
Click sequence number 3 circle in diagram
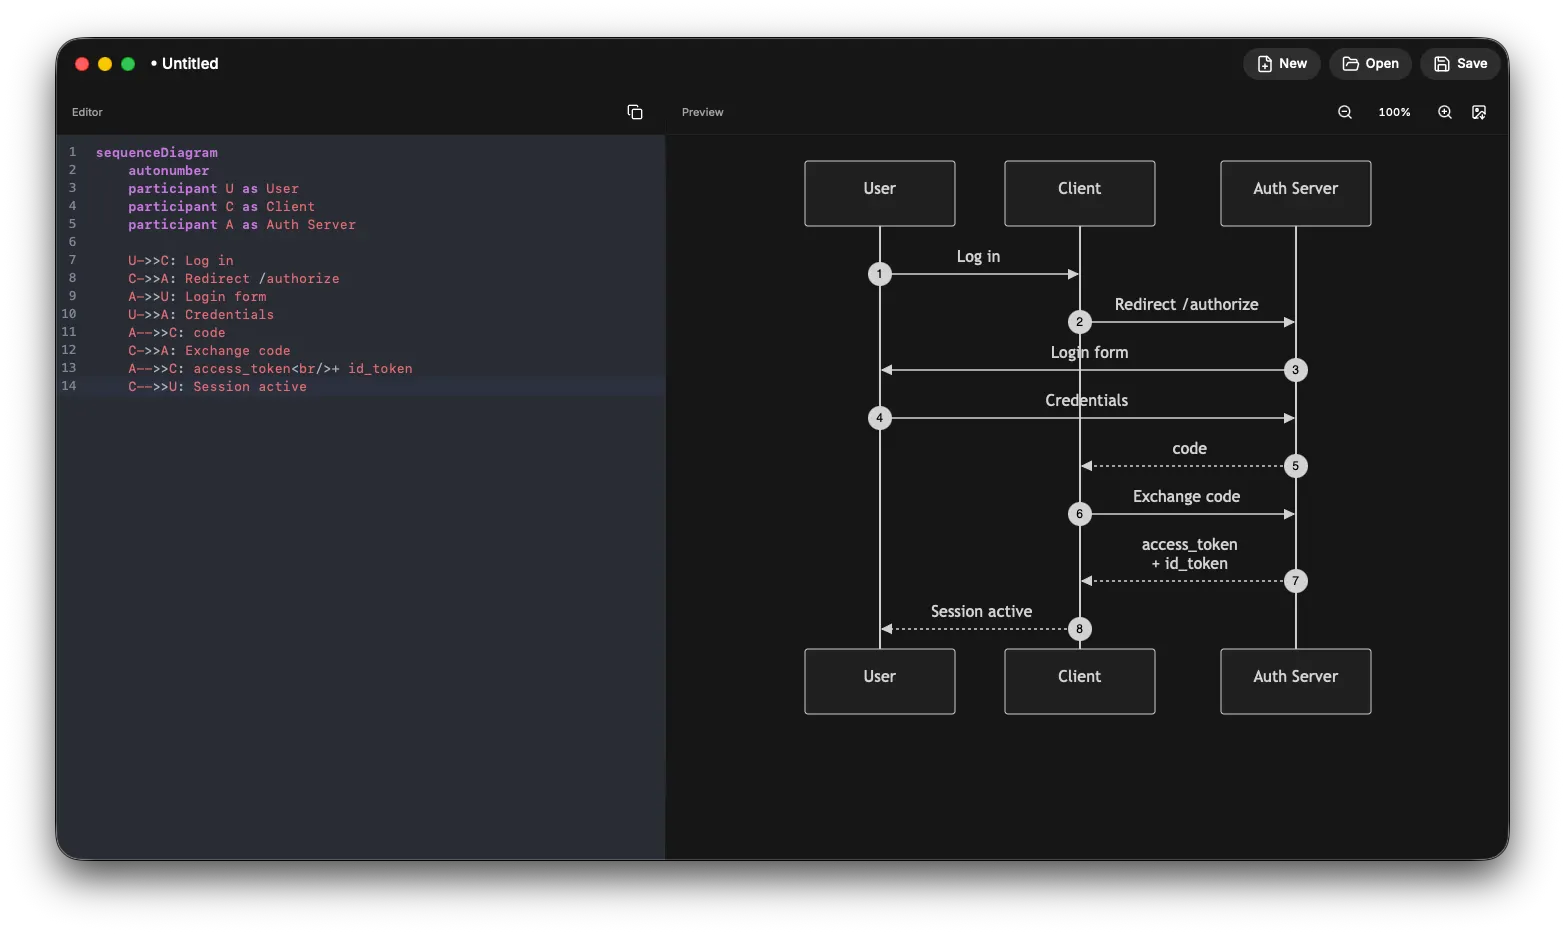[x=1295, y=370]
